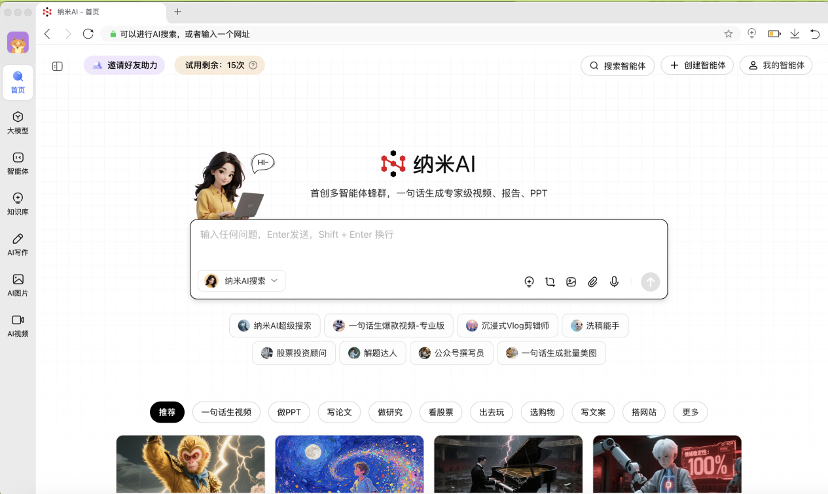Click the user avatar in sidebar

click(x=18, y=42)
